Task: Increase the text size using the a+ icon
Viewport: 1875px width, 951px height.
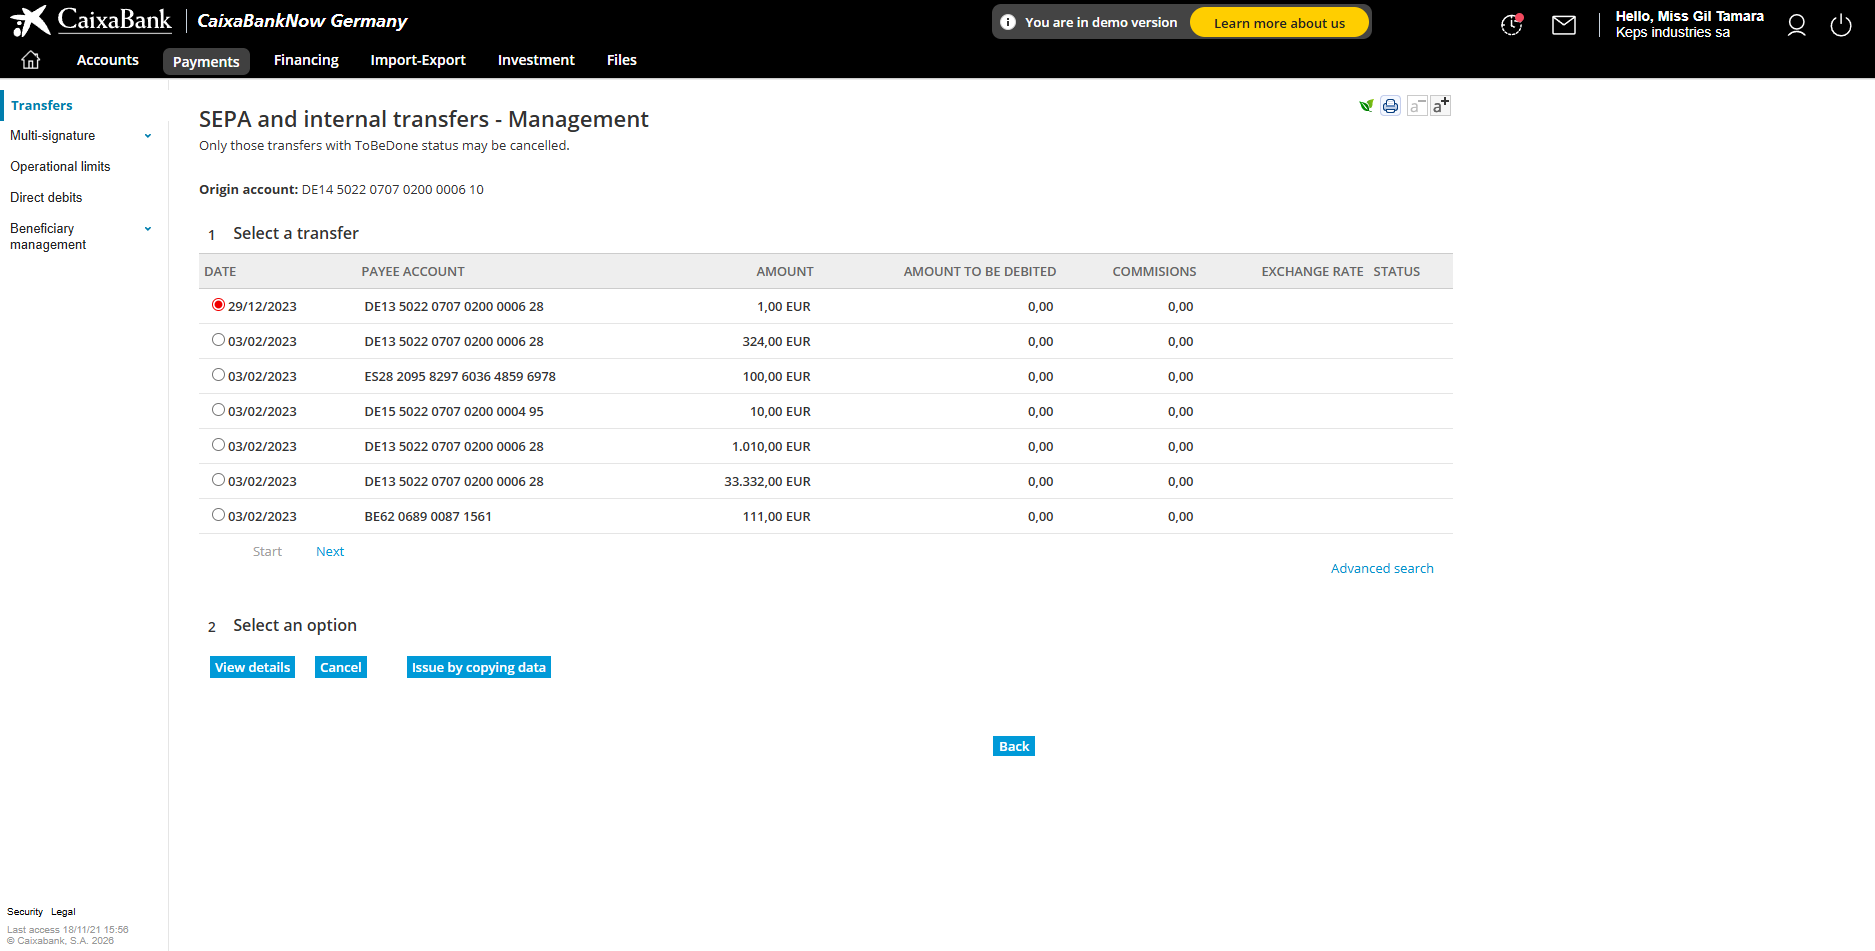Action: (1441, 105)
